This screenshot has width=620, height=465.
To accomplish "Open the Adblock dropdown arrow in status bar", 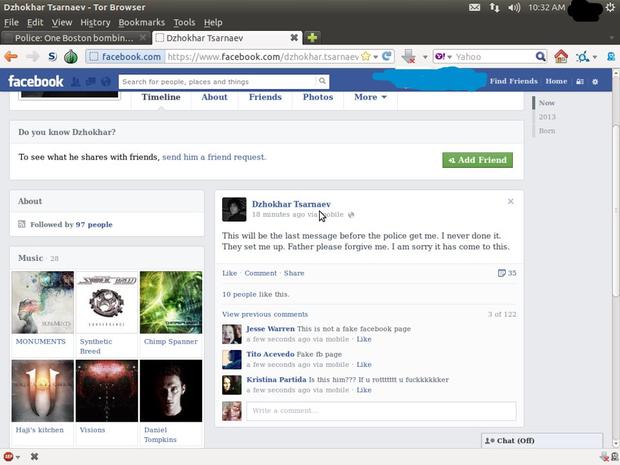I will [x=18, y=457].
